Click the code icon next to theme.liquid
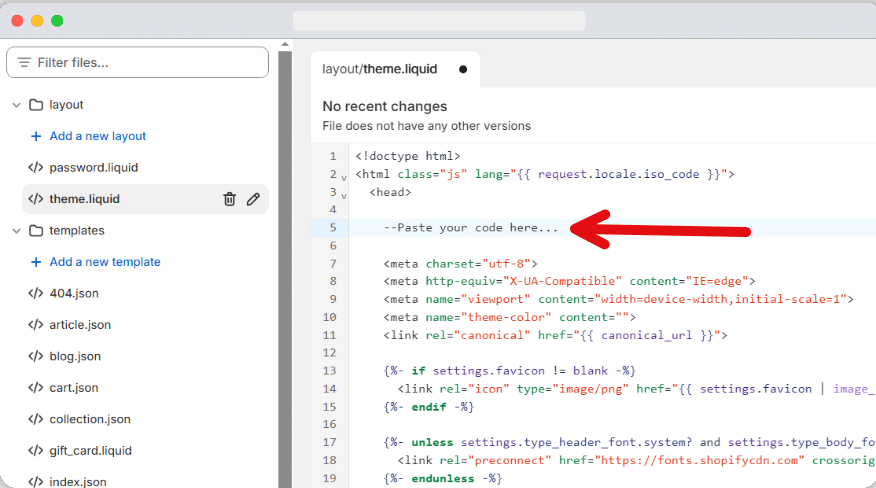 click(36, 199)
